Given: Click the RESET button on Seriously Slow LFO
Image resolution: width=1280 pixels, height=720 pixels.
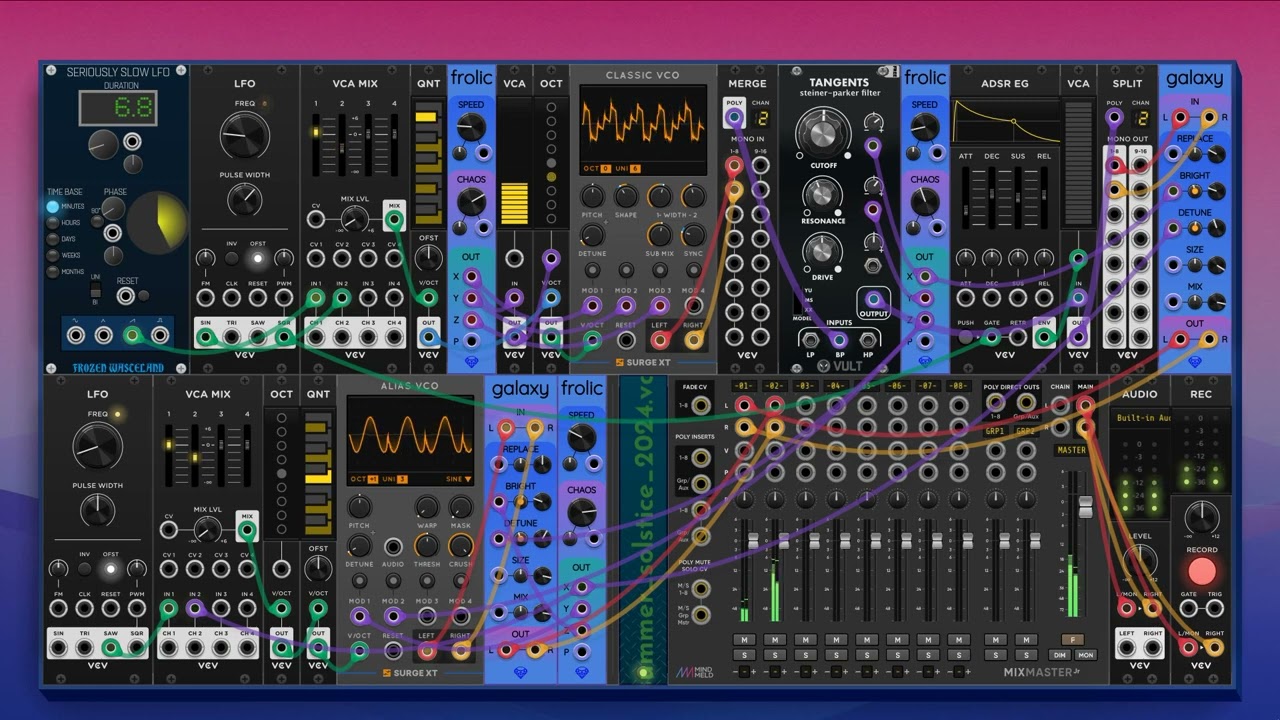Looking at the screenshot, I should (145, 296).
